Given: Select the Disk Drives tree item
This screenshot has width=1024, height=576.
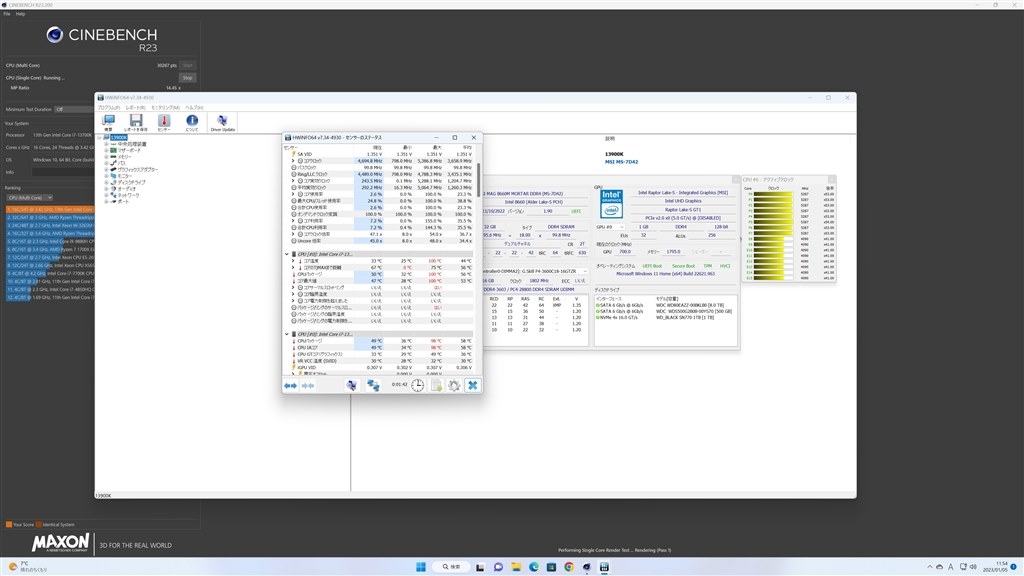Looking at the screenshot, I should point(131,182).
